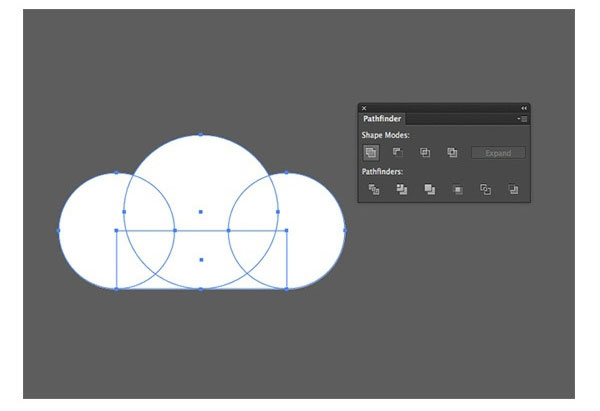The height and width of the screenshot is (411, 600).
Task: Click the center point of the rectangle
Action: pos(201,260)
